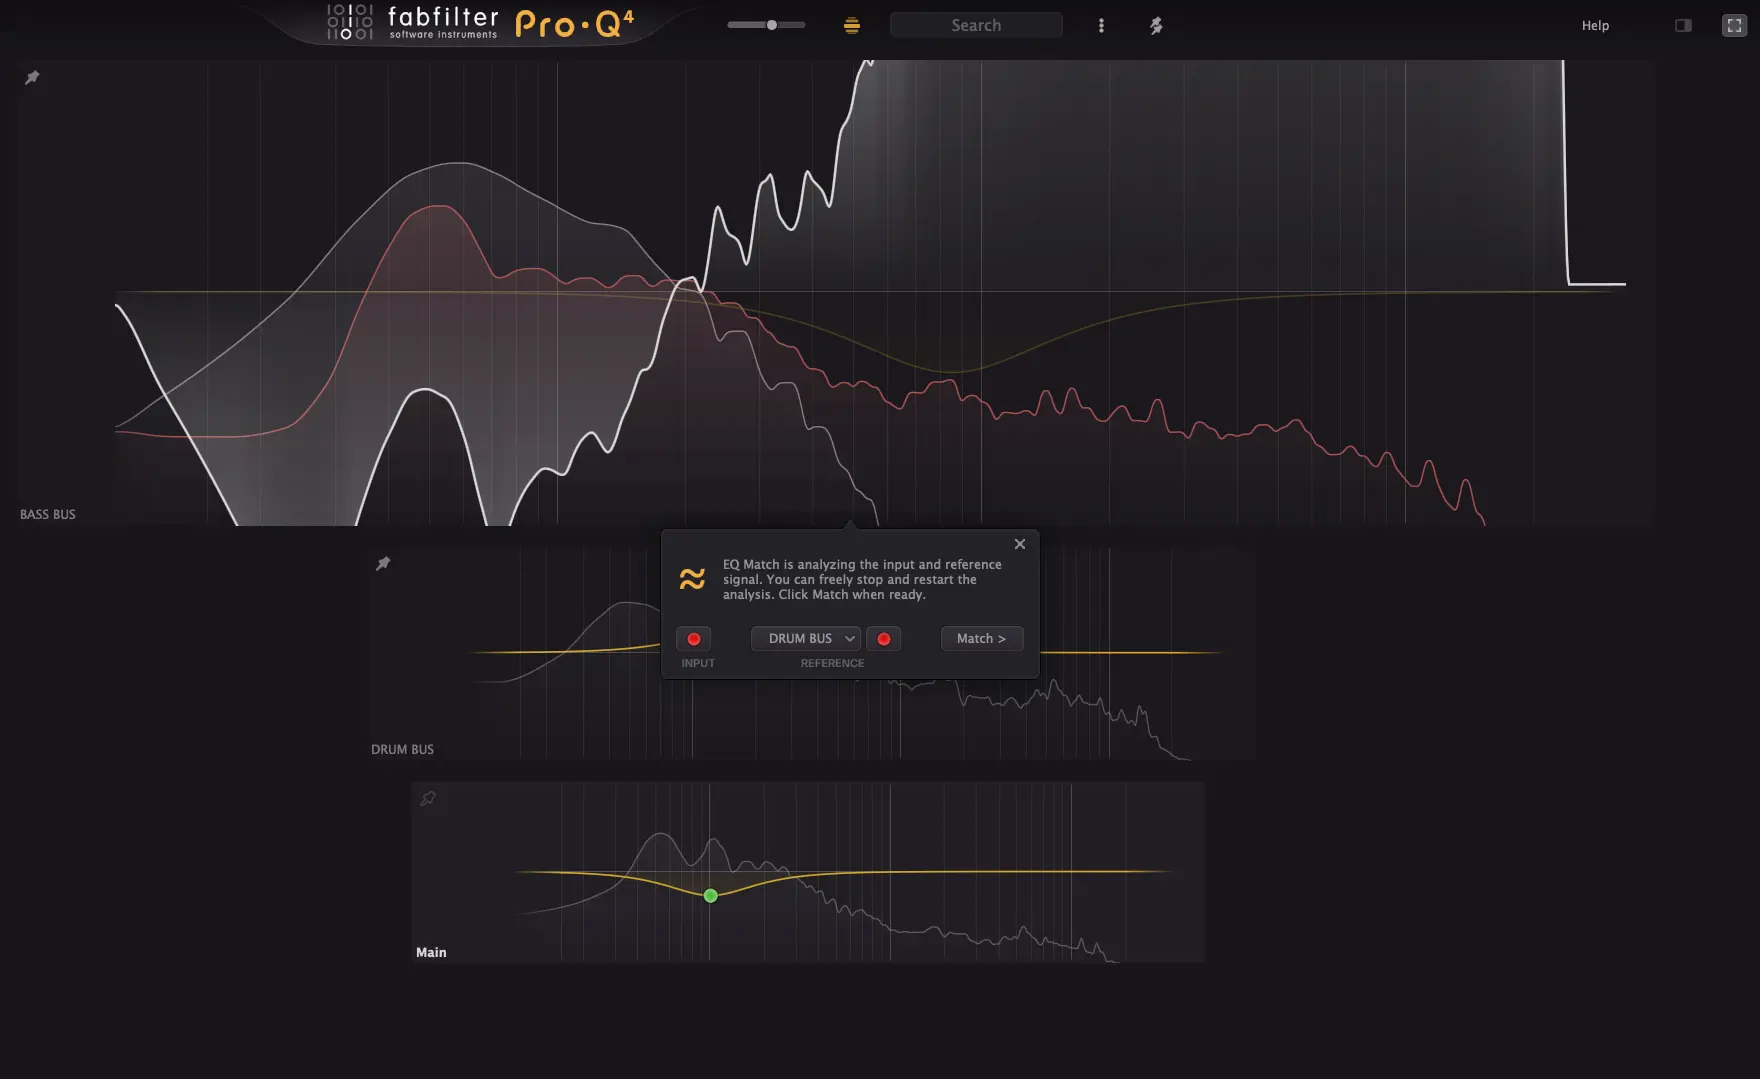
Task: Open the DRUM BUS reference dropdown
Action: coord(805,639)
